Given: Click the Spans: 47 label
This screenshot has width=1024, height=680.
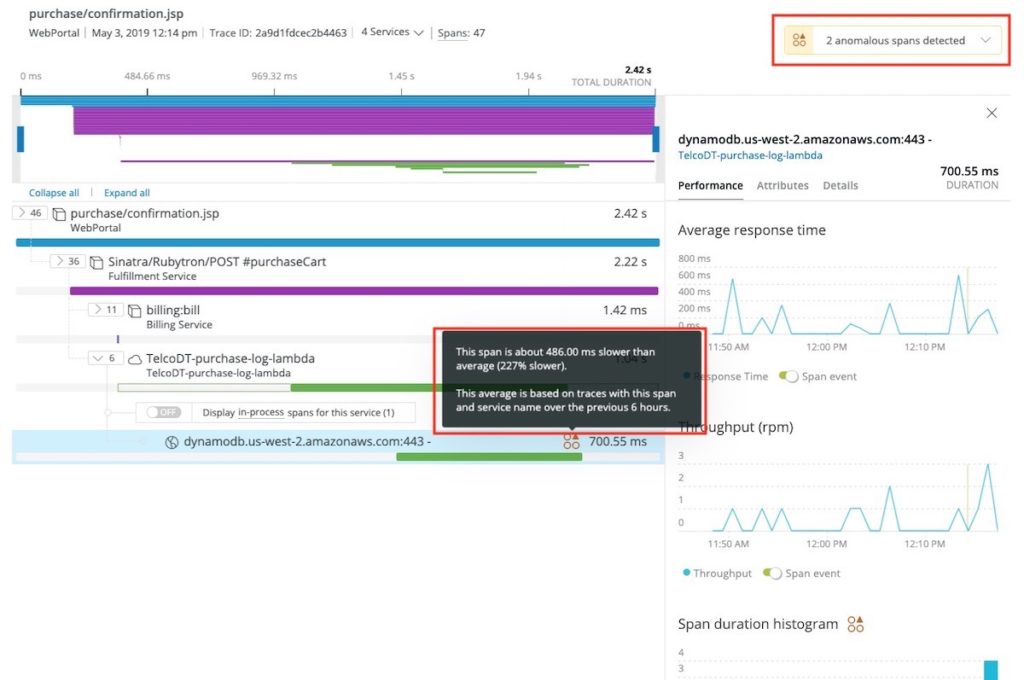Looking at the screenshot, I should [461, 33].
